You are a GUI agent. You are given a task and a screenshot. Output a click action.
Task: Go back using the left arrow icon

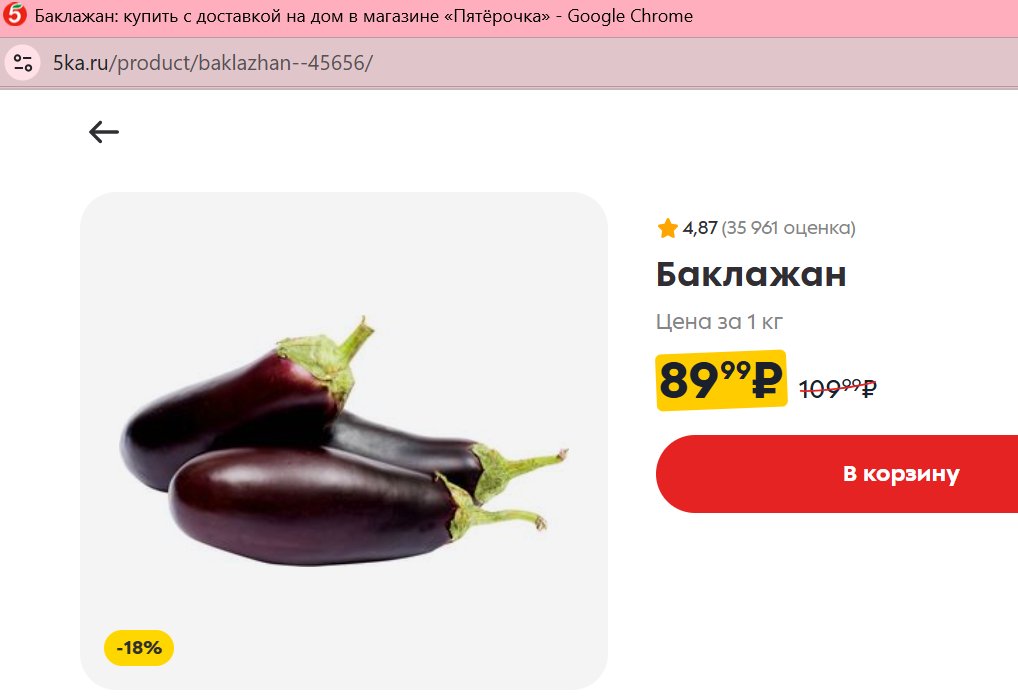point(104,132)
